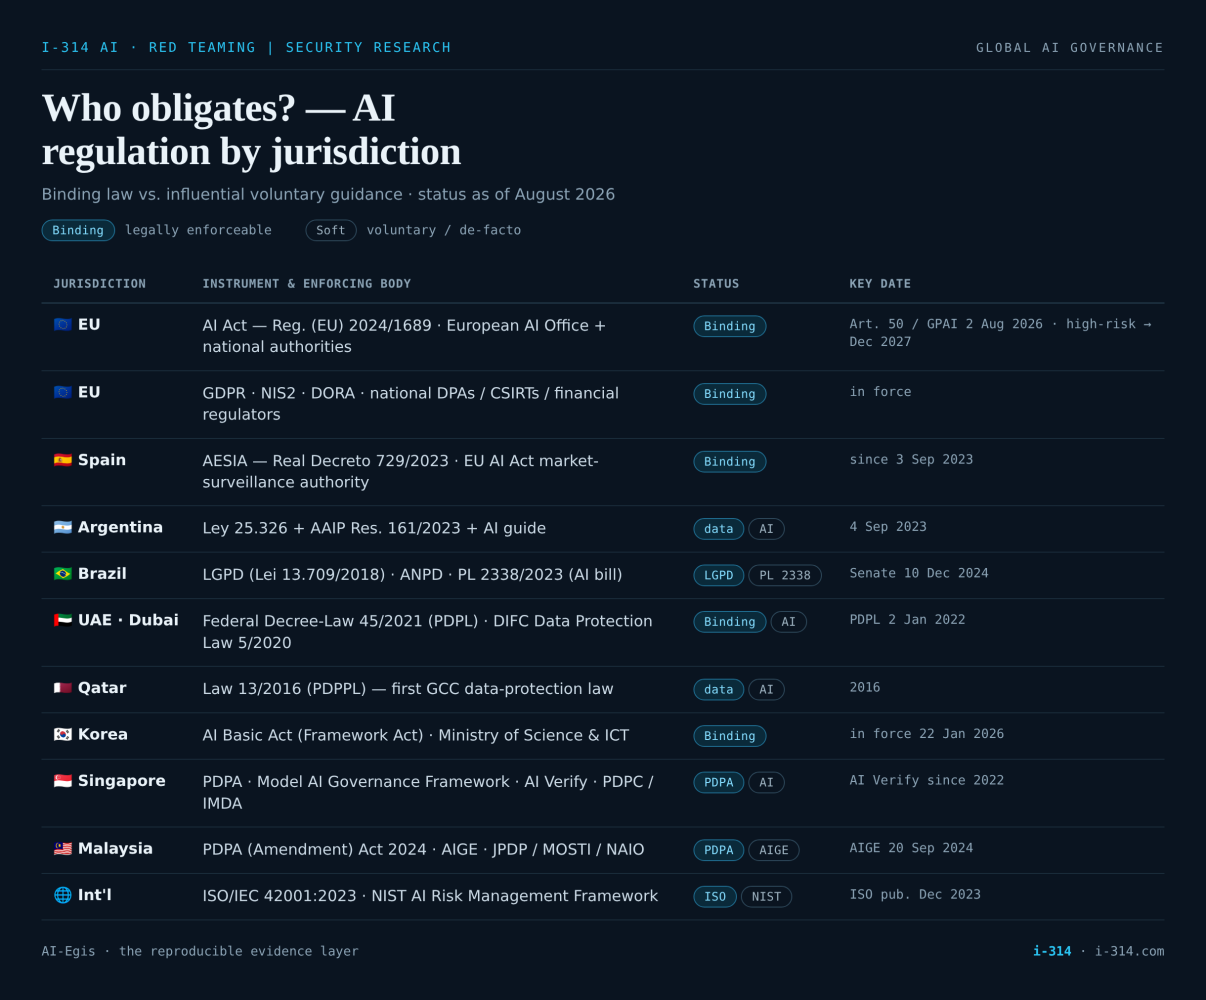
Task: Click key date 'PDPL 2 Jan 2022'
Action: point(908,620)
